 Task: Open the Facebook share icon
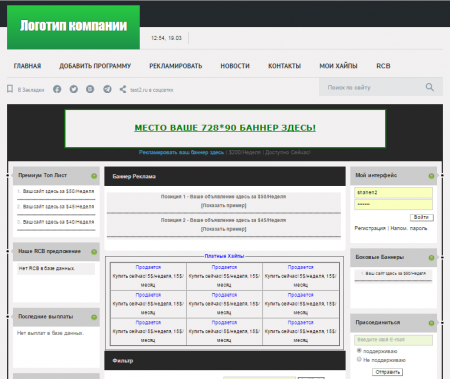(57, 89)
